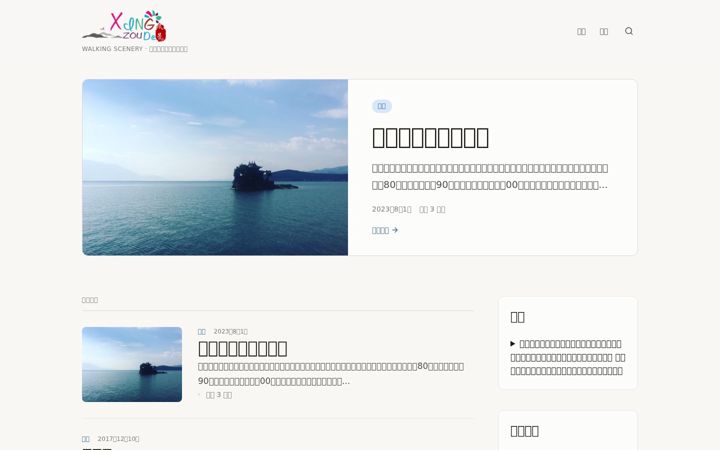
Task: Click the featured post date starting with 2023
Action: pyautogui.click(x=392, y=209)
